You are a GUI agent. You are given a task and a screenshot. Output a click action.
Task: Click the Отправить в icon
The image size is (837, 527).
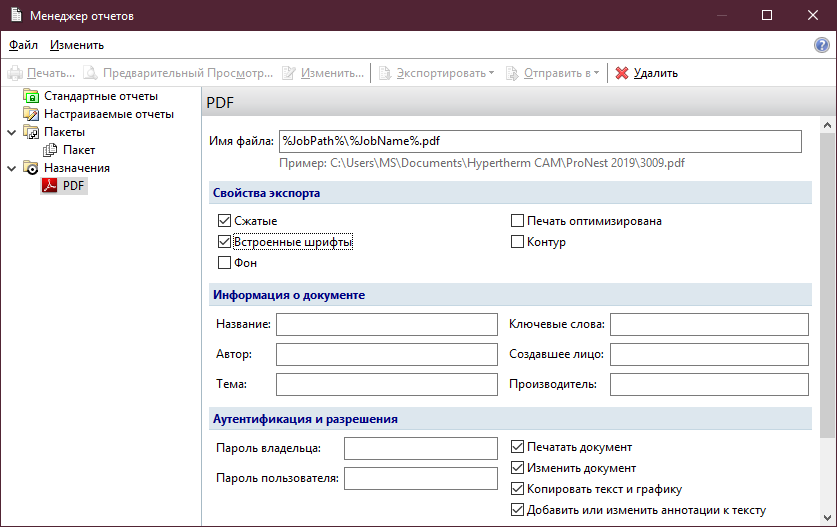tap(512, 73)
